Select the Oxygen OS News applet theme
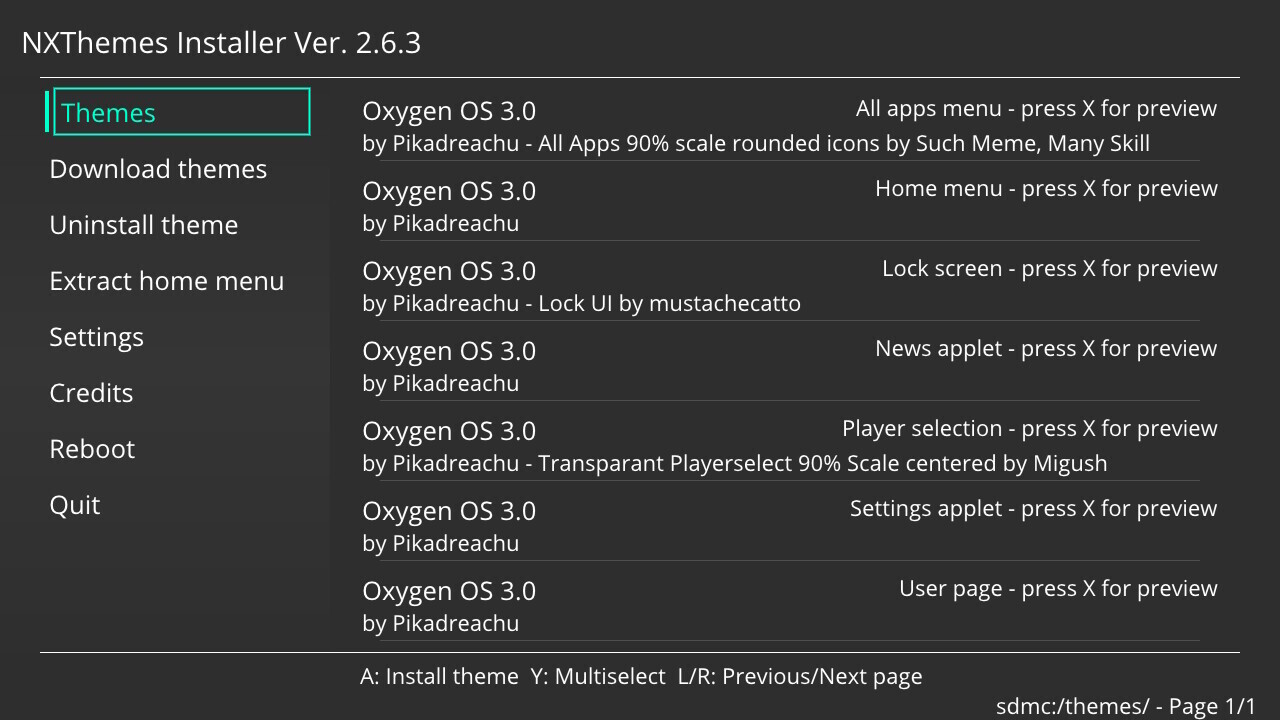 [x=789, y=365]
